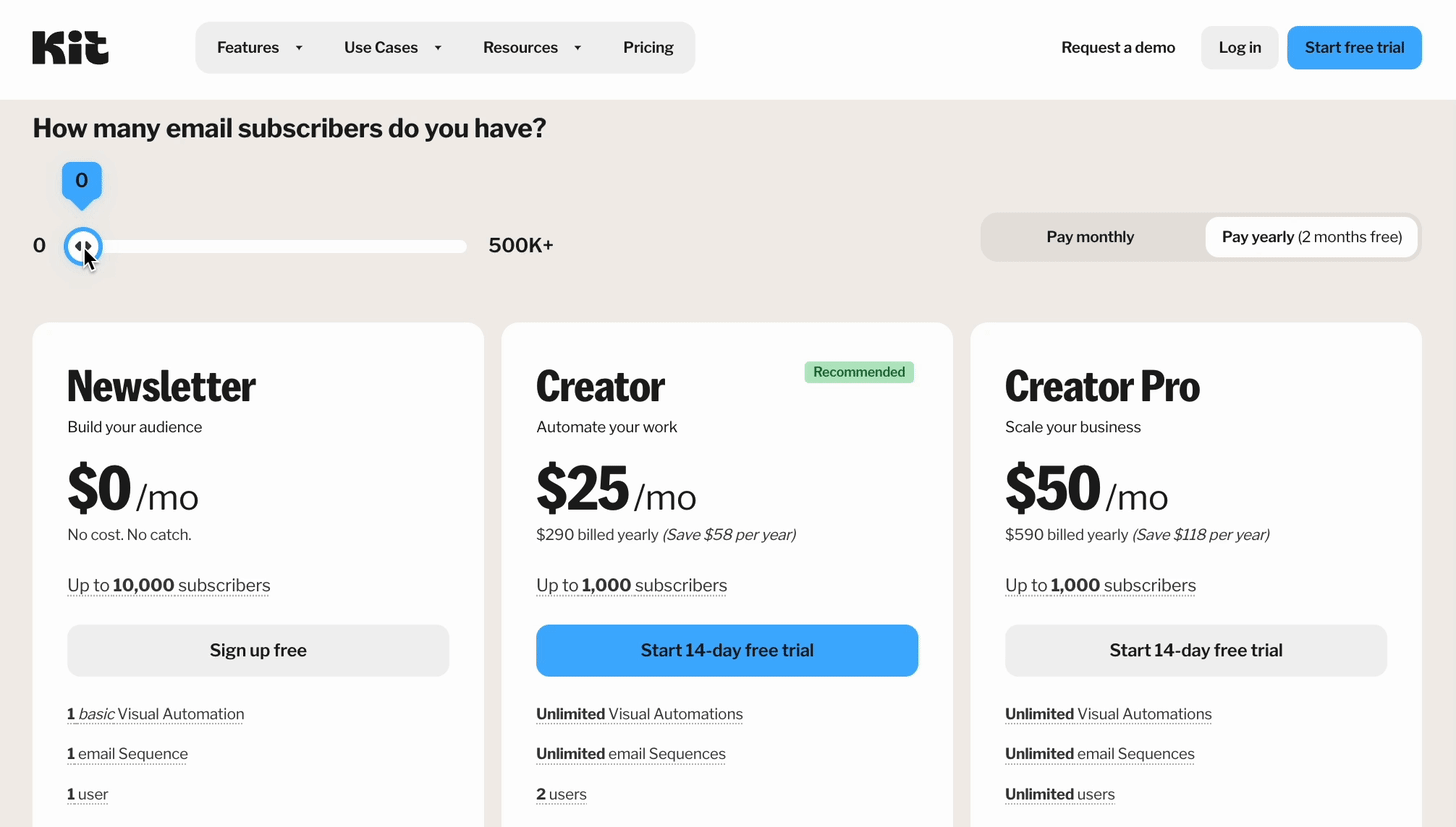
Task: Click the Creator Pro plan heading
Action: click(x=1102, y=386)
